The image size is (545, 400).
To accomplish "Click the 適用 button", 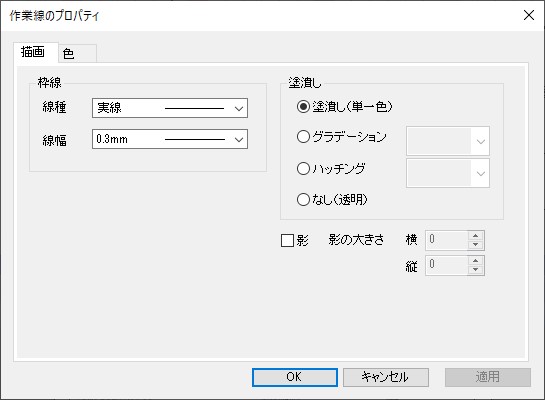I will coord(488,377).
